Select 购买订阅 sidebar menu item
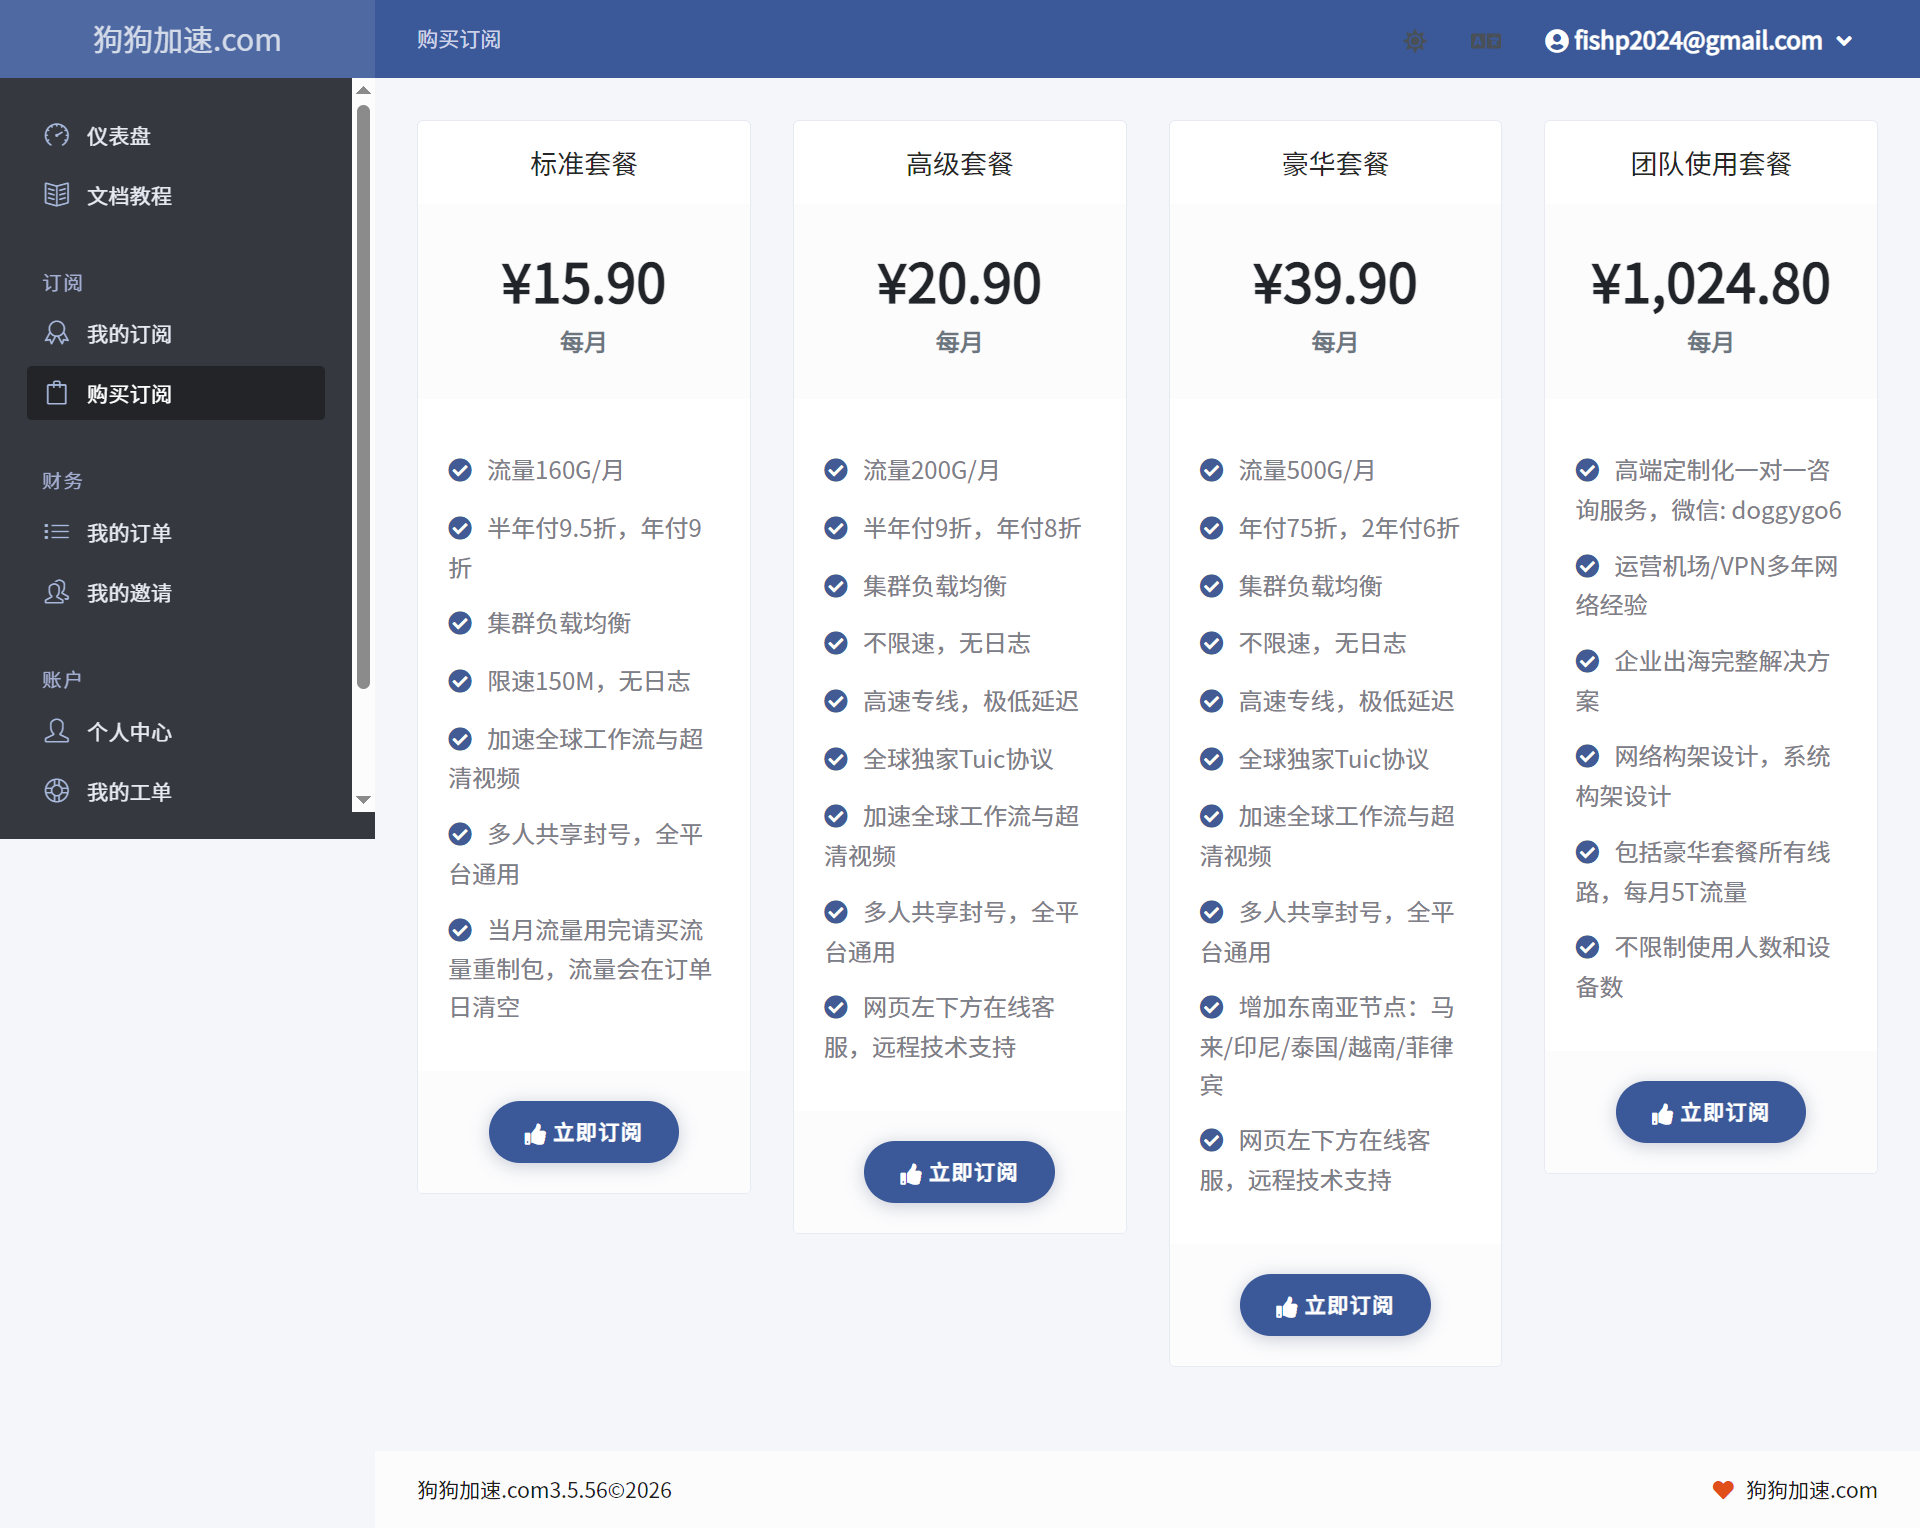This screenshot has height=1528, width=1920. click(x=175, y=393)
